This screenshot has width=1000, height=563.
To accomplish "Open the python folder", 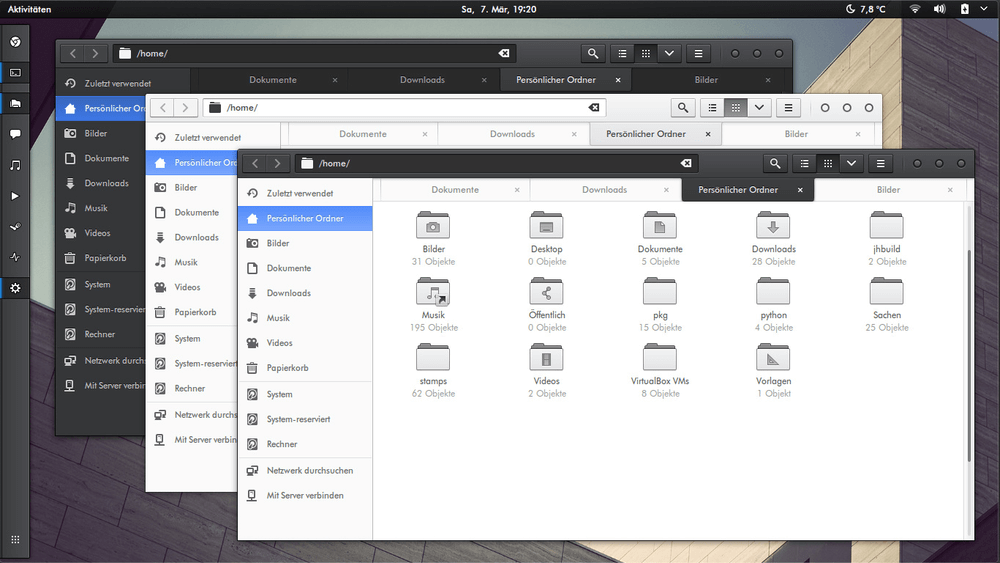I will tap(773, 292).
